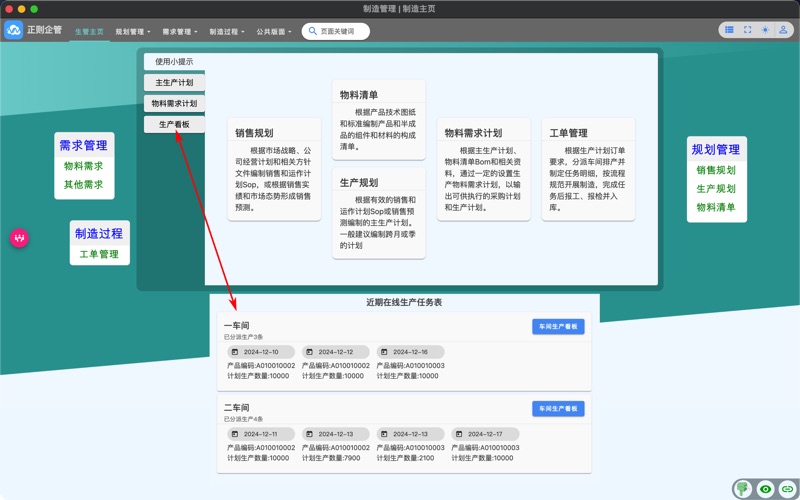The image size is (800, 500).
Task: Open the 工单管理 link under 制造过程
Action: click(99, 254)
